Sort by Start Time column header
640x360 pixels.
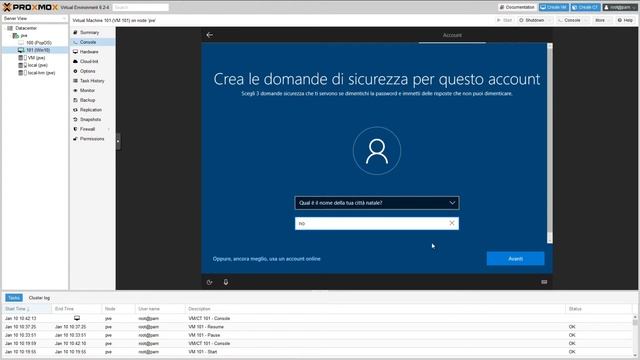(27, 309)
